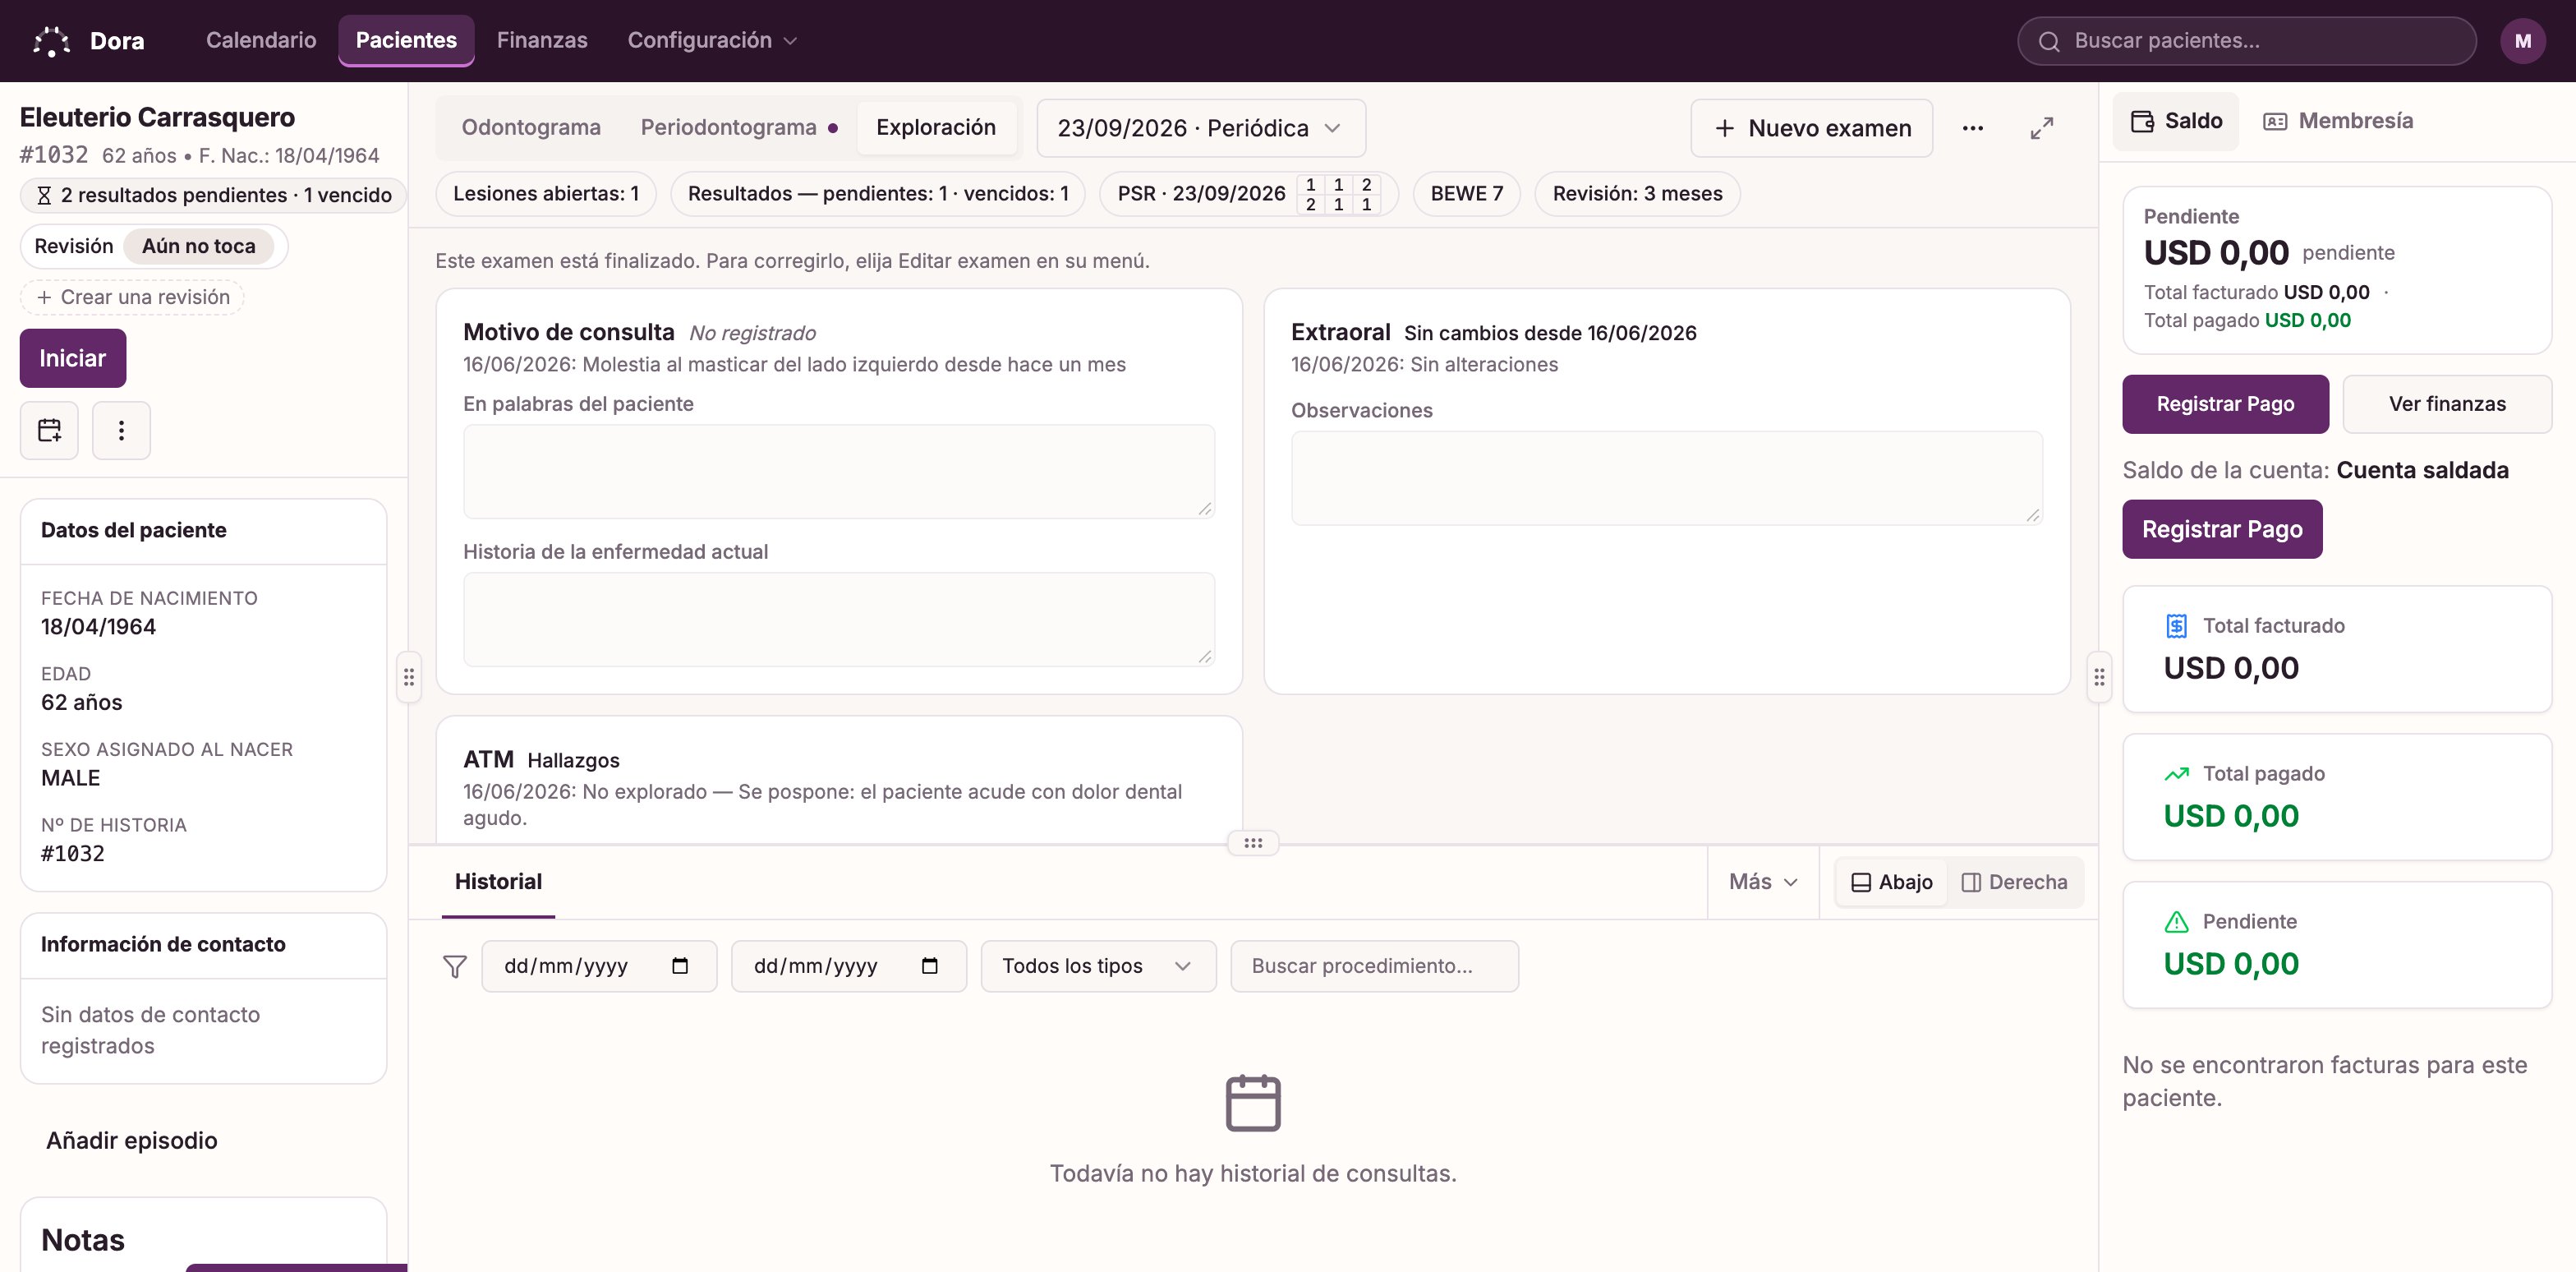Click the Nuevo examen button
Viewport: 2576px width, 1272px height.
pos(1811,128)
